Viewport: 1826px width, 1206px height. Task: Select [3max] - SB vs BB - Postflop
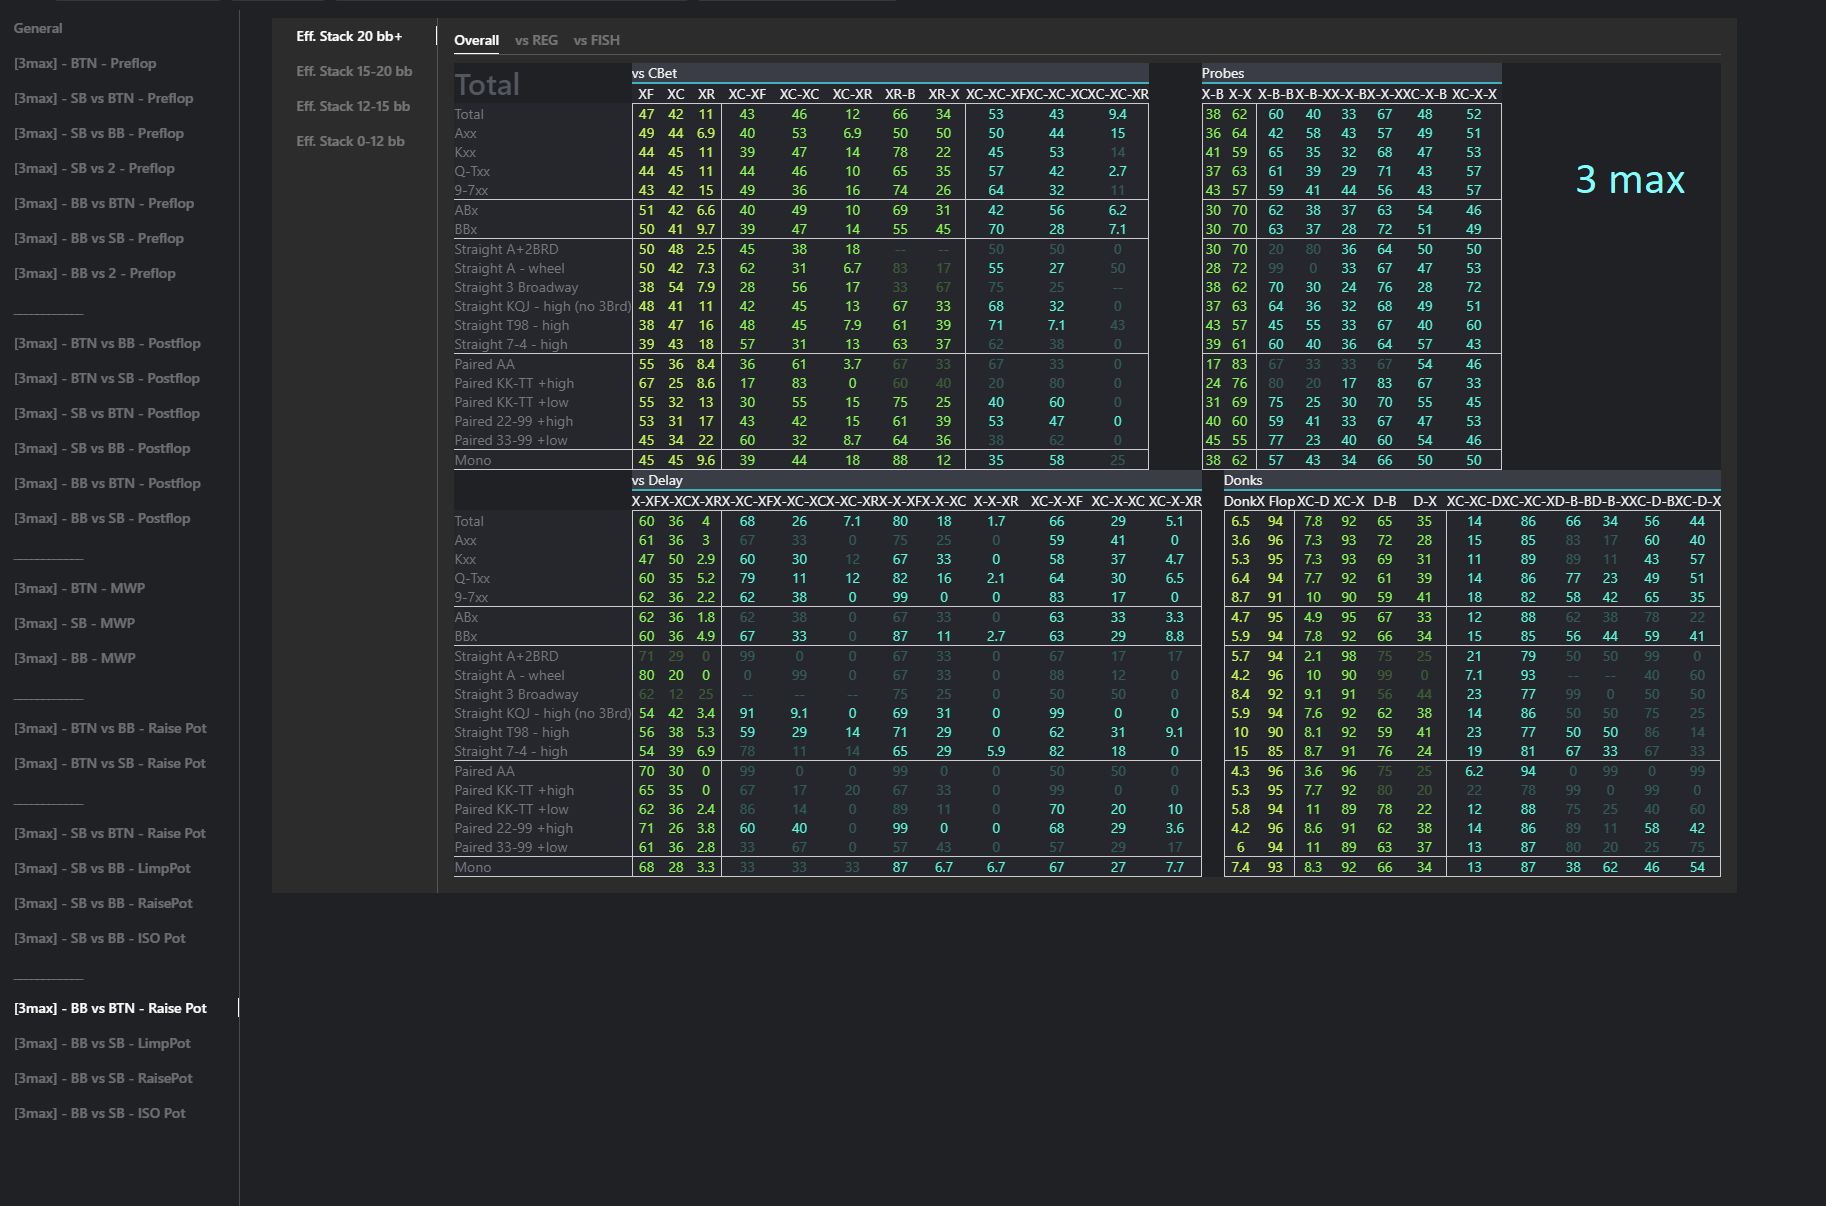(101, 448)
